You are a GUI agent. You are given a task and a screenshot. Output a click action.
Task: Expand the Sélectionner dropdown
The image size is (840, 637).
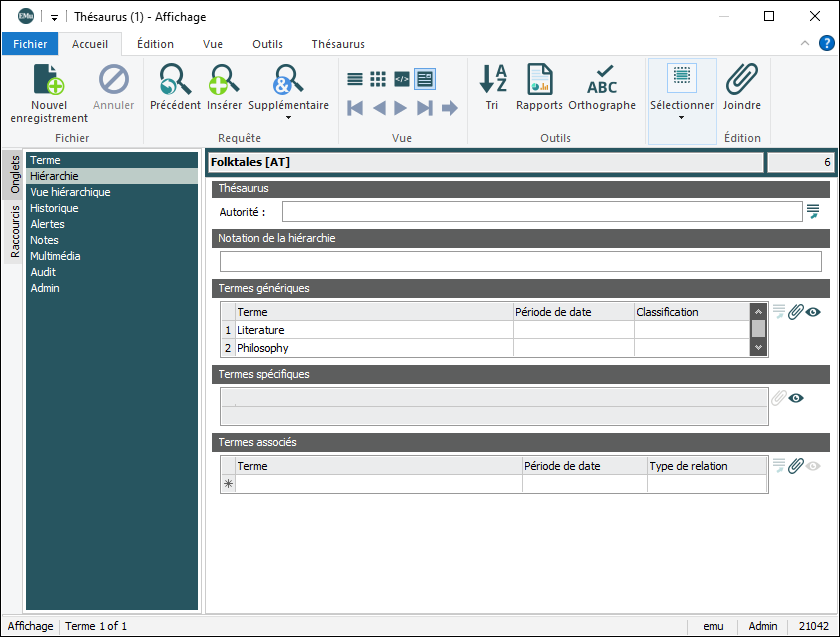(x=682, y=117)
